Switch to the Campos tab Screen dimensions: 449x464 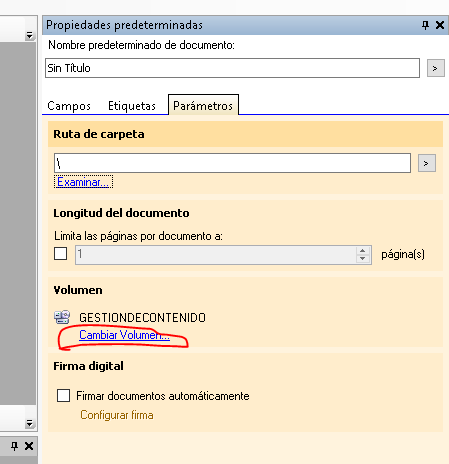point(69,106)
